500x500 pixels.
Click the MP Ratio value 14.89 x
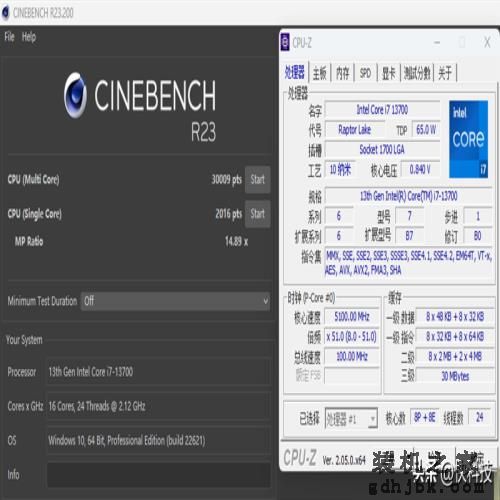coord(236,241)
